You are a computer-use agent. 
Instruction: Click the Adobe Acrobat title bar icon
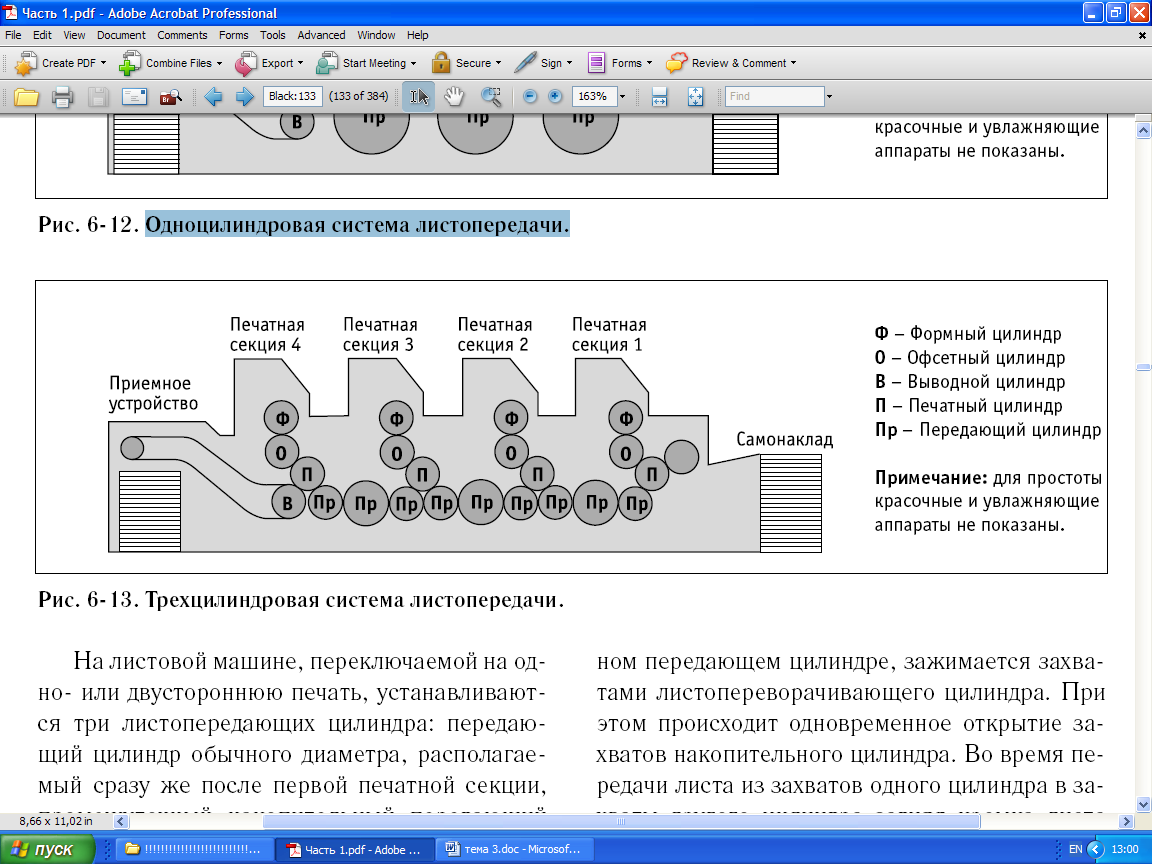10,12
